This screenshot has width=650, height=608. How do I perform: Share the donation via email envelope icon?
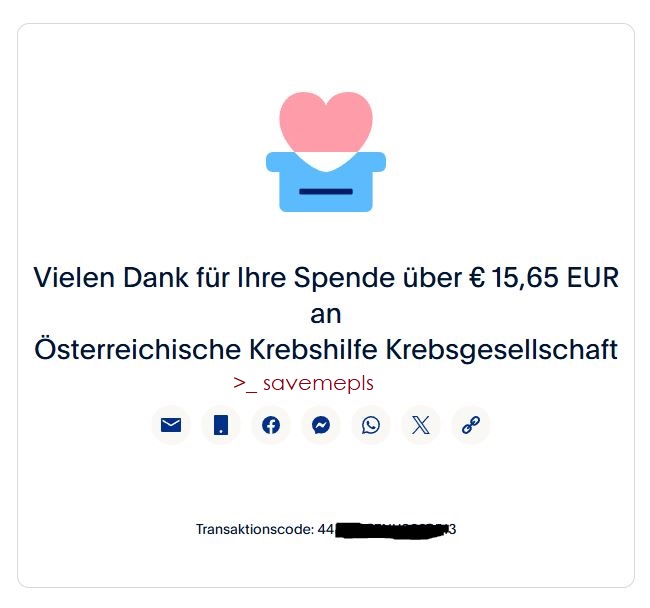171,425
